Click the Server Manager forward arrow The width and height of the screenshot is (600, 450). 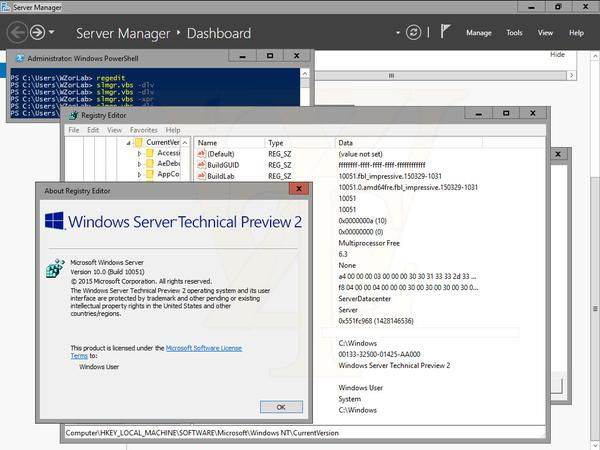pyautogui.click(x=38, y=33)
